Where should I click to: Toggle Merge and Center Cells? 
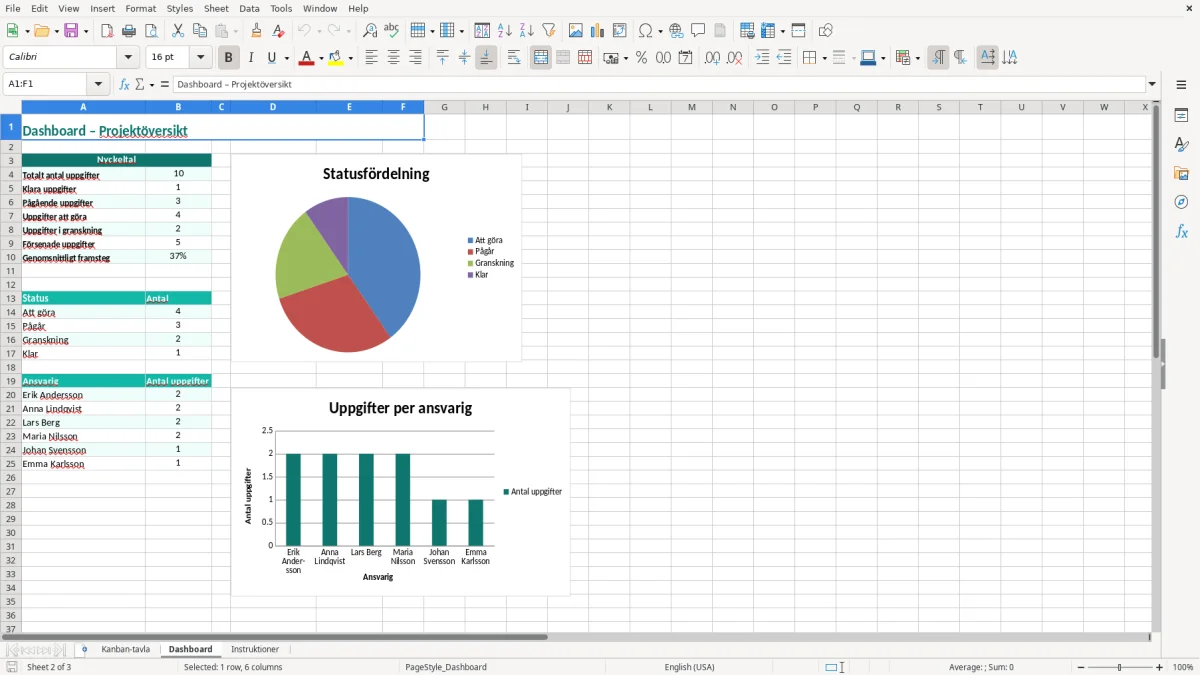(541, 58)
